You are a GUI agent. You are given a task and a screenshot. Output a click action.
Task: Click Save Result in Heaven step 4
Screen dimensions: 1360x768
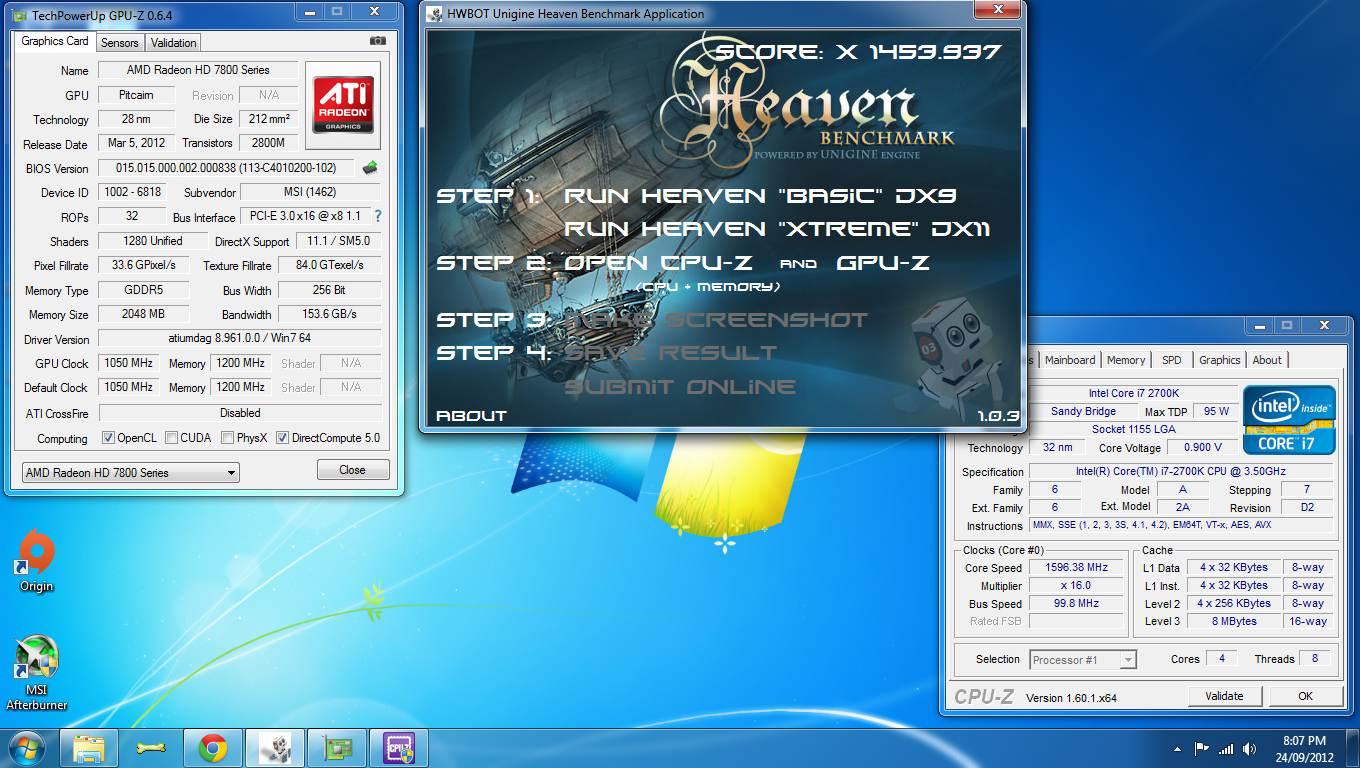(671, 353)
